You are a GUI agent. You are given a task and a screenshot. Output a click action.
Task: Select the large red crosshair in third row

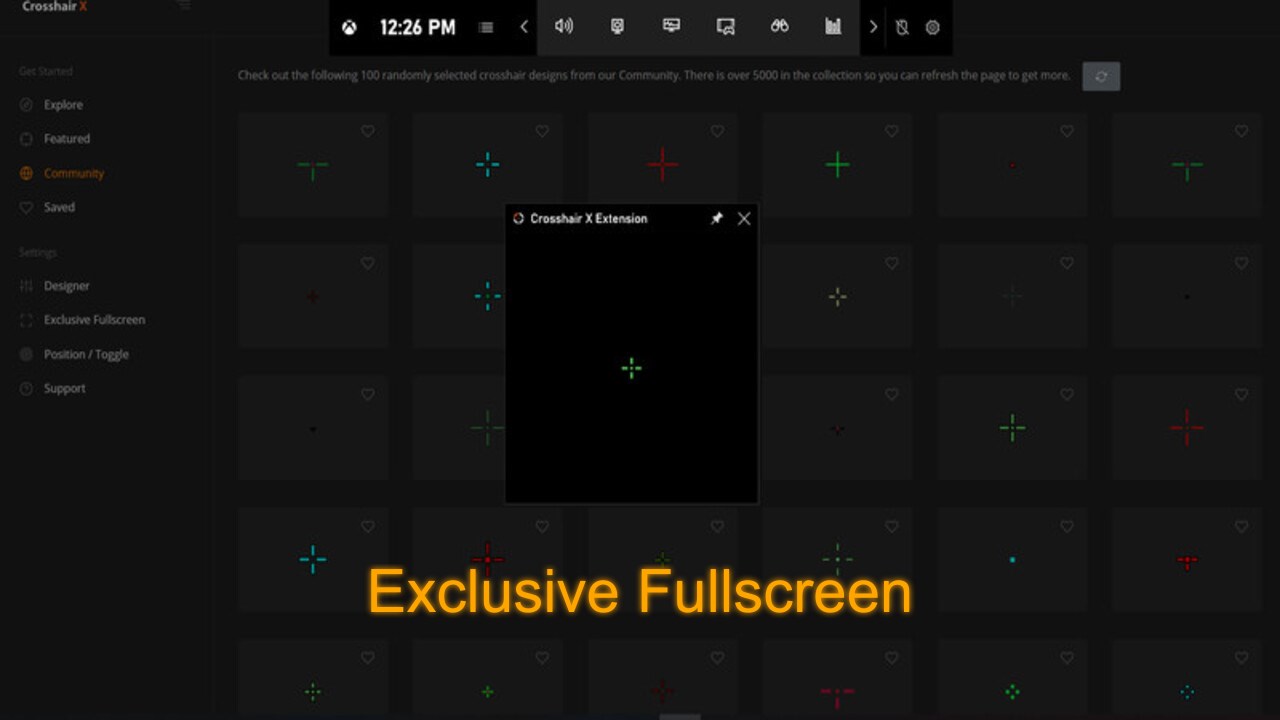tap(1187, 428)
